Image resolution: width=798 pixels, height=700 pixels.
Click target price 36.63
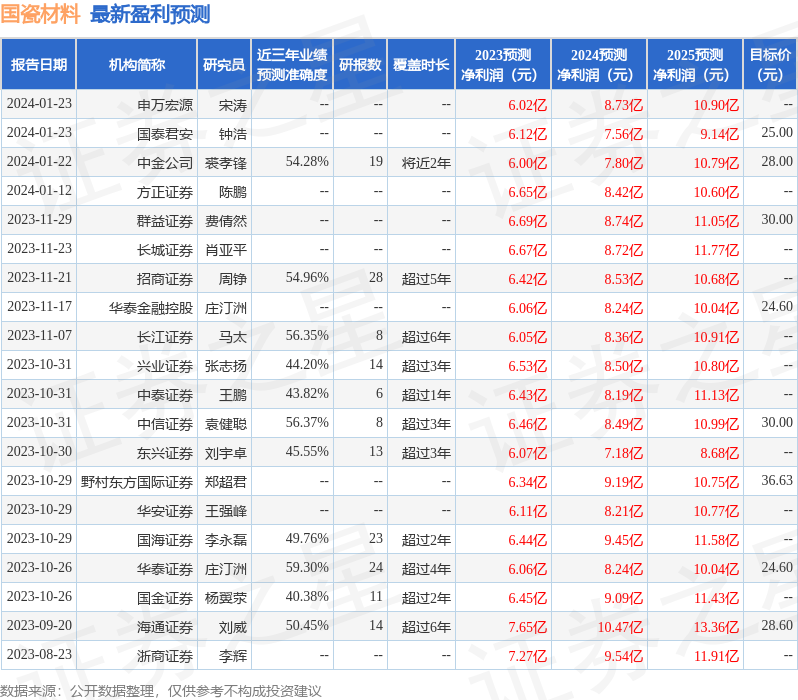777,481
